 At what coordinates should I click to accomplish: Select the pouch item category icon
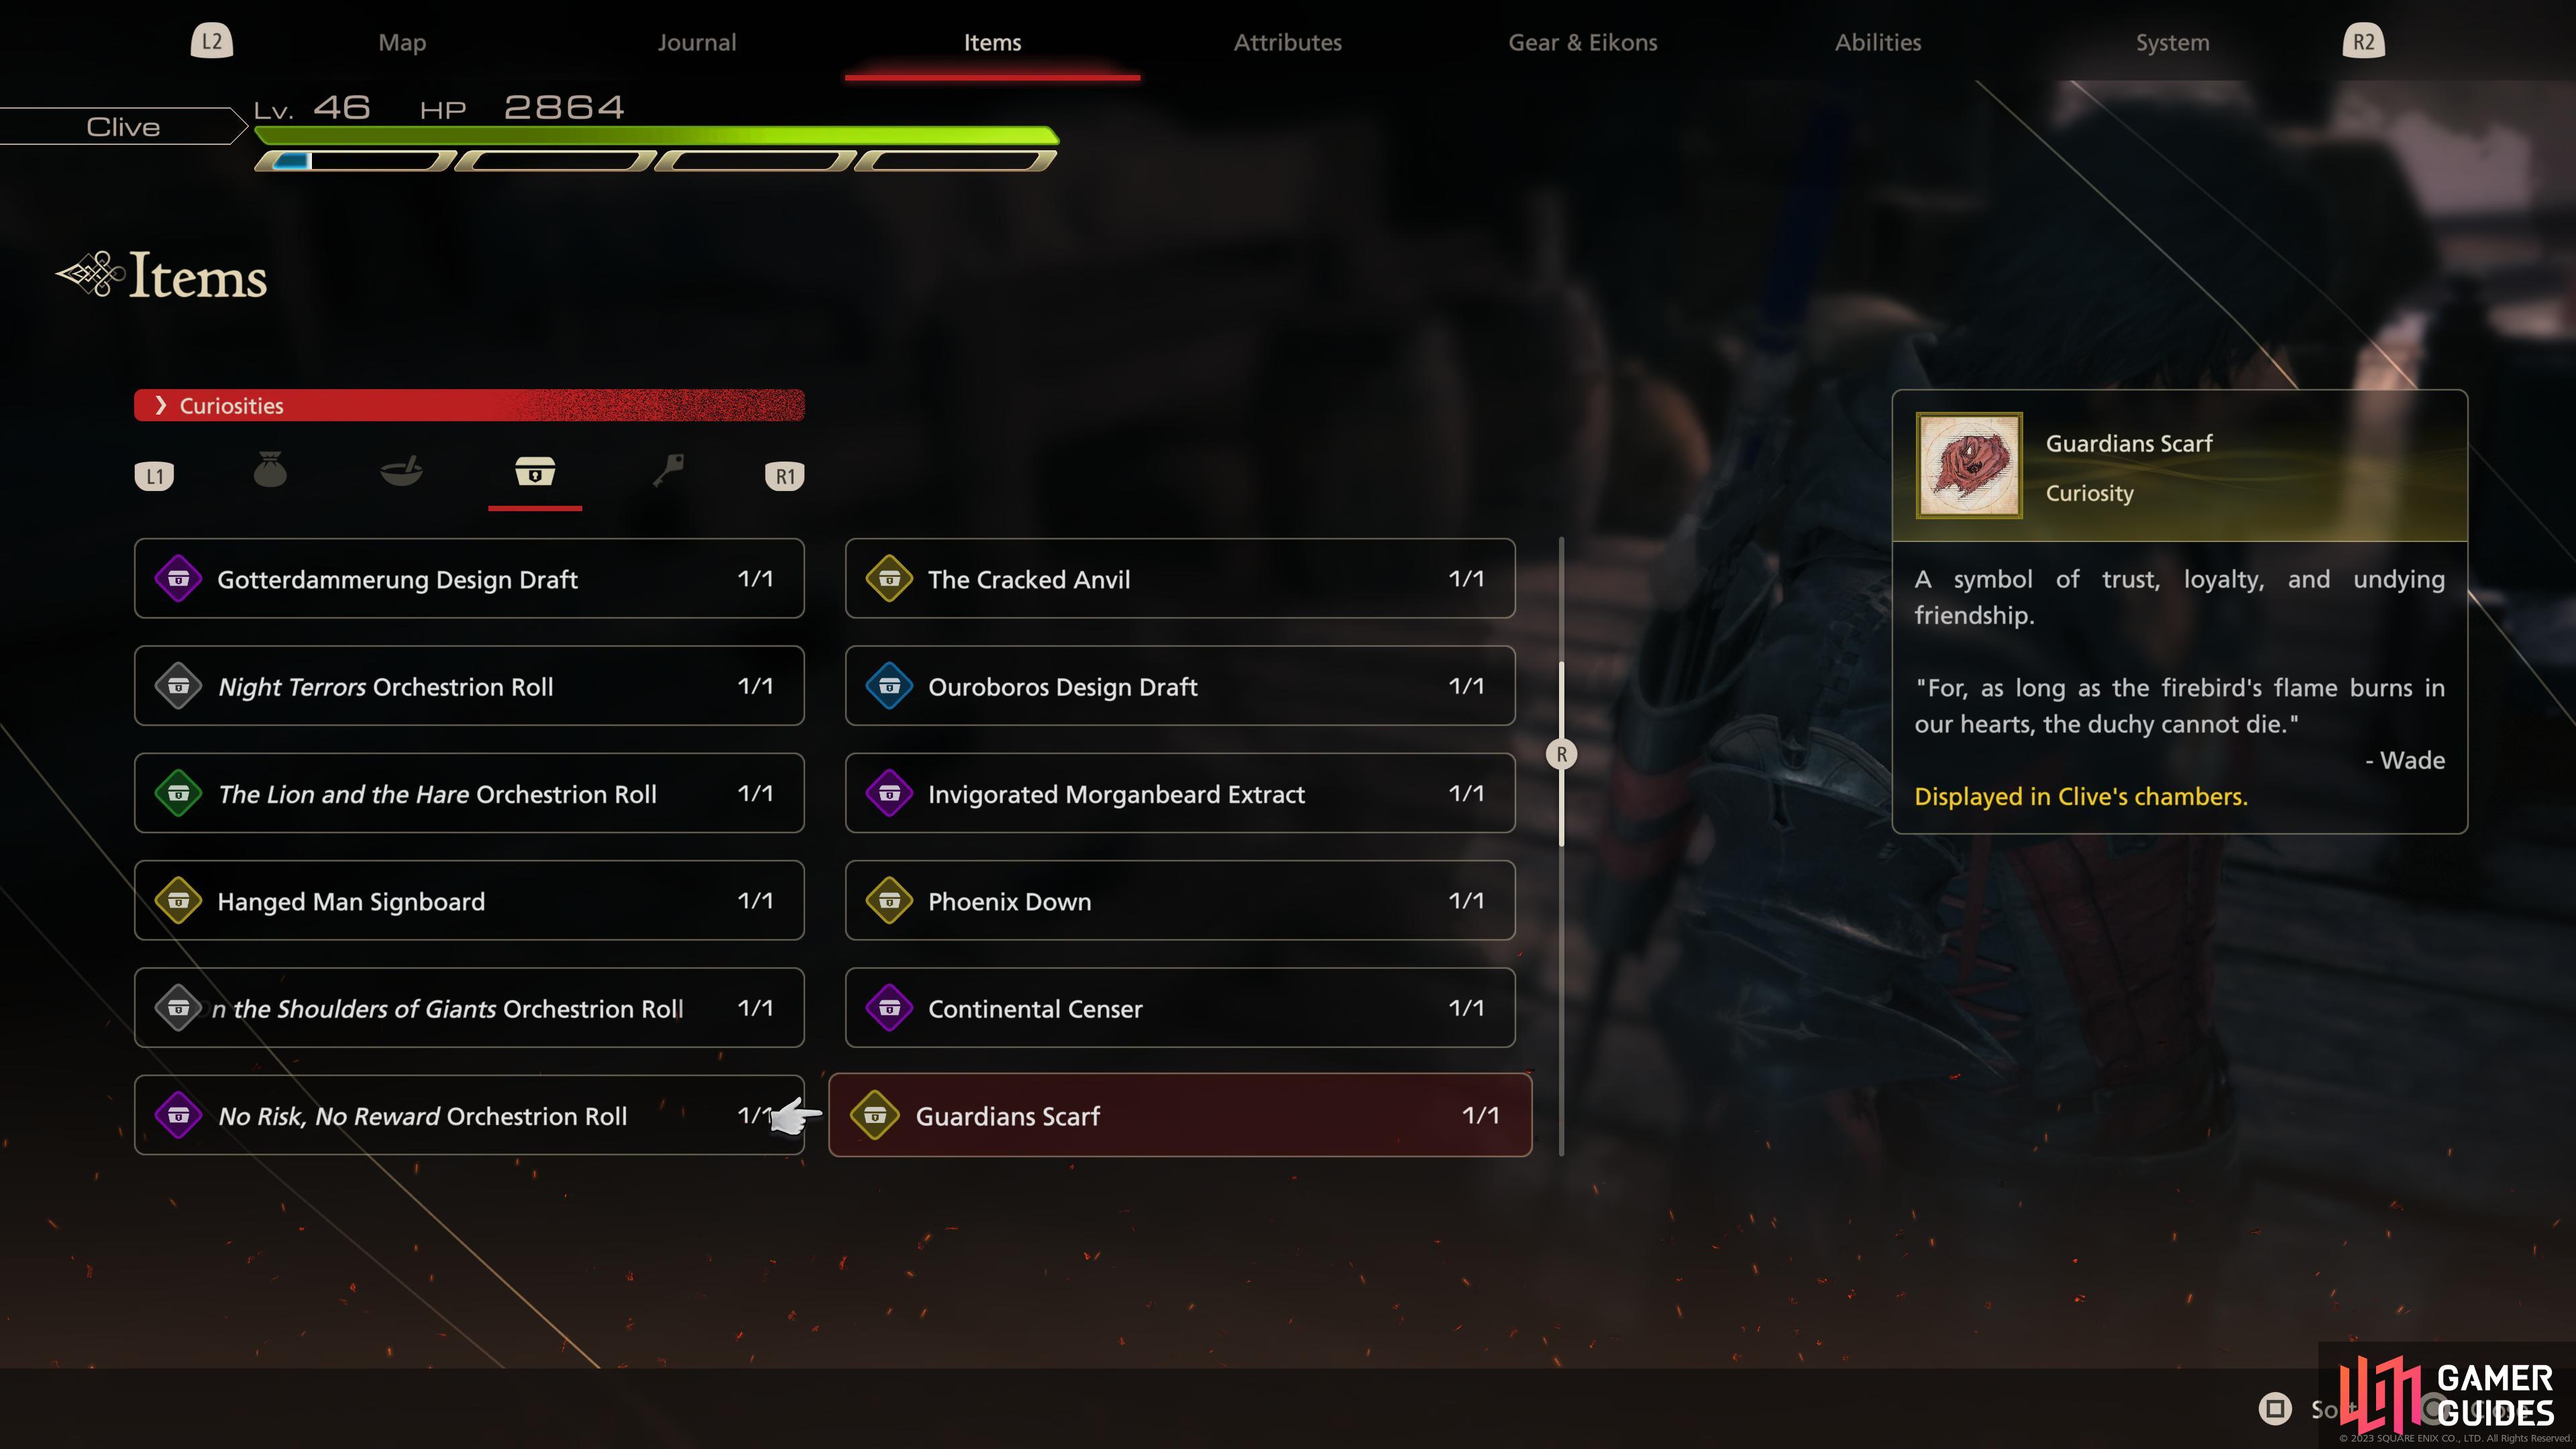[x=270, y=470]
